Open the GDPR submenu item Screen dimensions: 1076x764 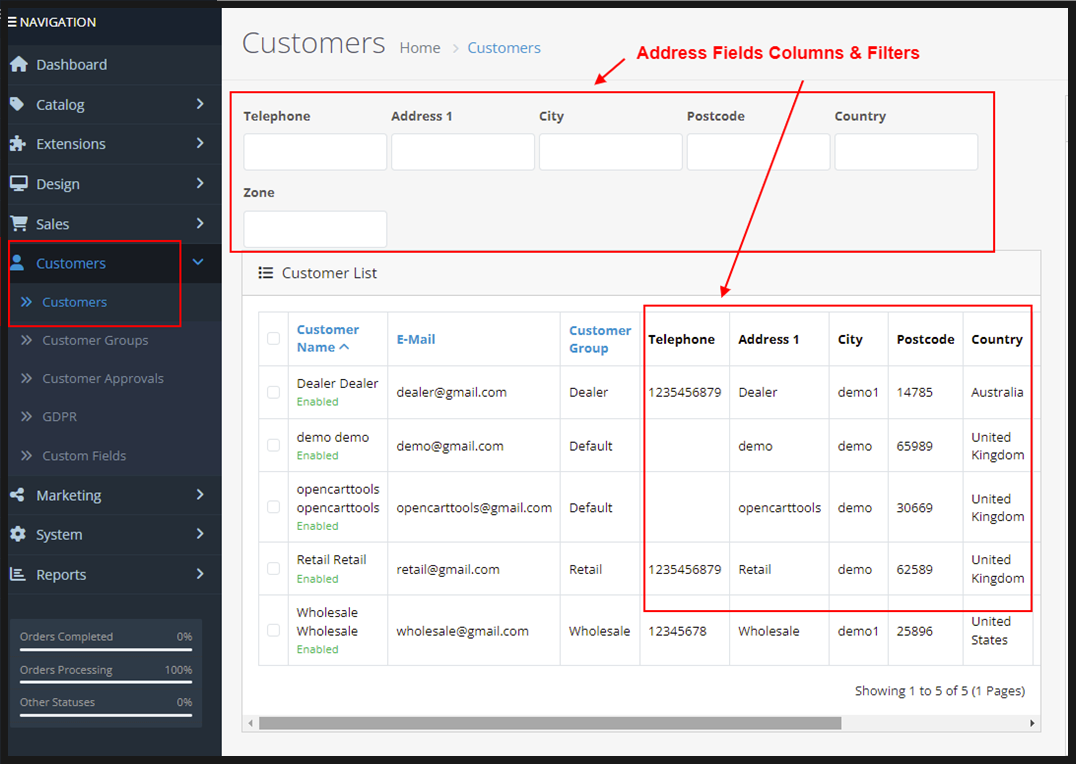click(x=59, y=417)
